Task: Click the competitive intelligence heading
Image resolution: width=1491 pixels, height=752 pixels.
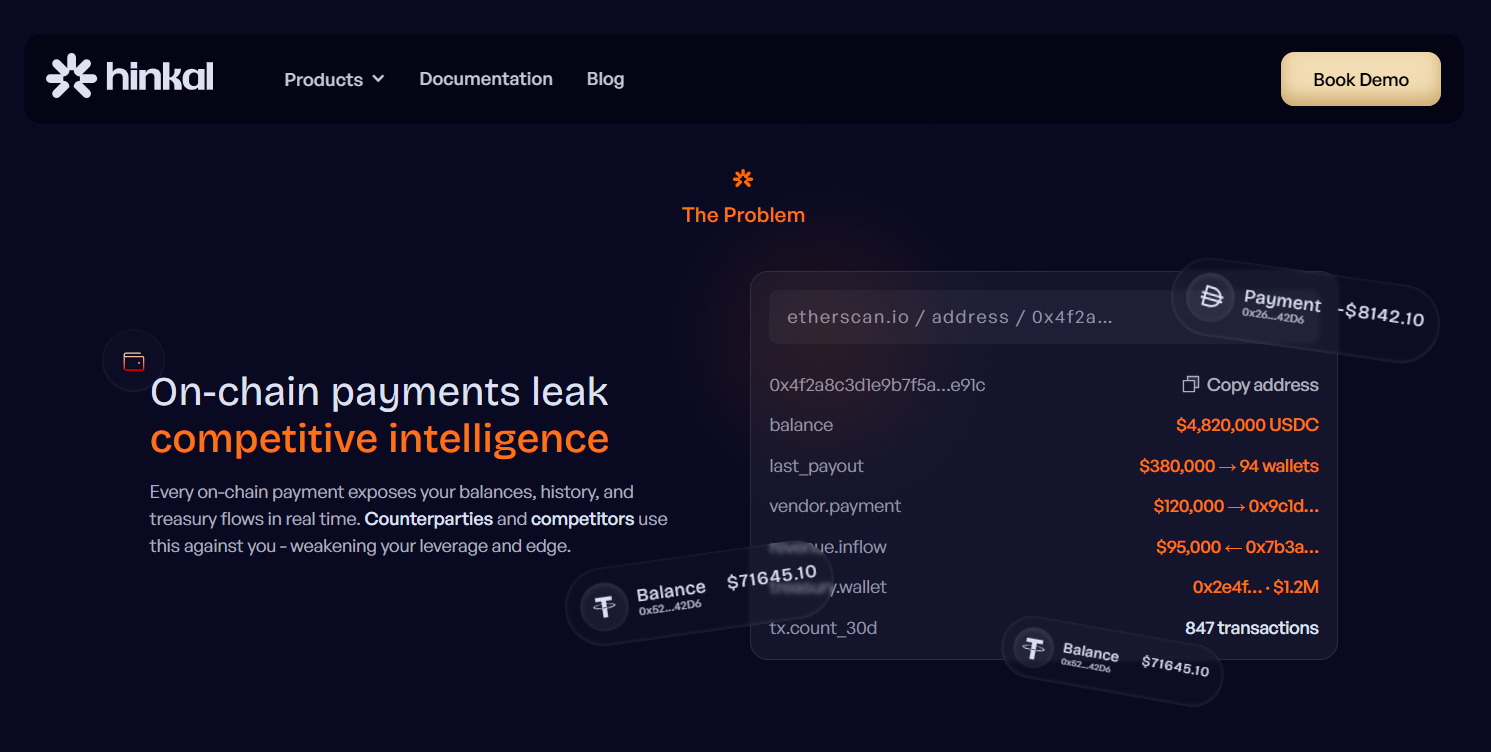Action: [380, 438]
